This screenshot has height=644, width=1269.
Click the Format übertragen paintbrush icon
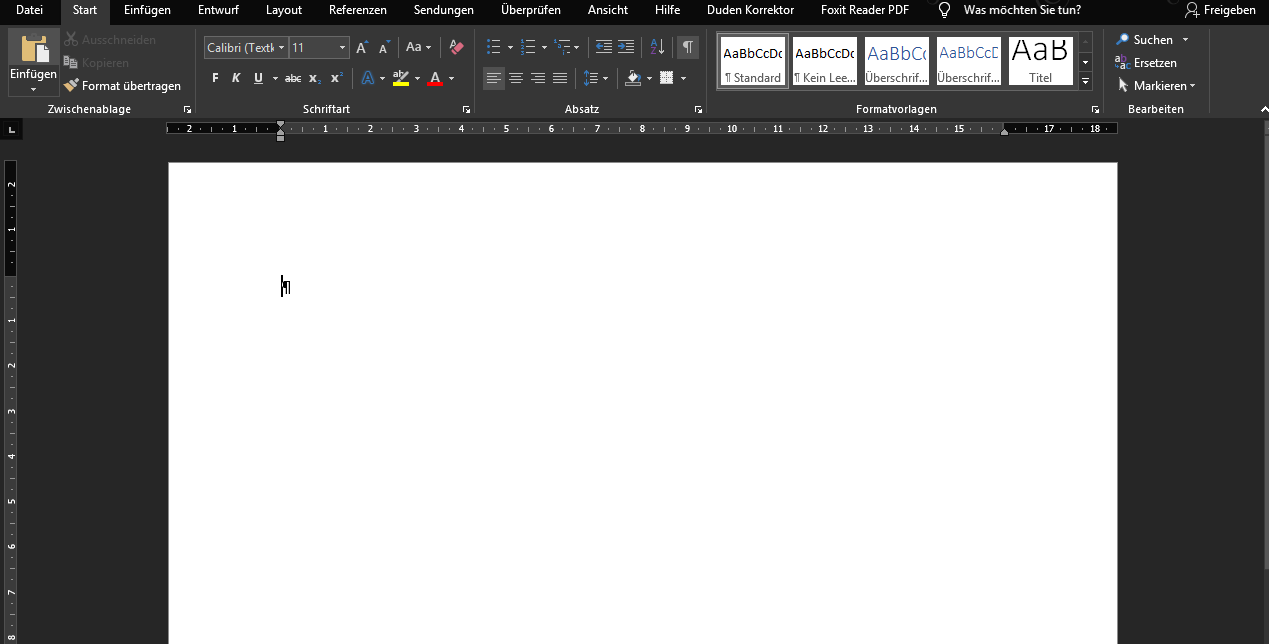pyautogui.click(x=71, y=86)
